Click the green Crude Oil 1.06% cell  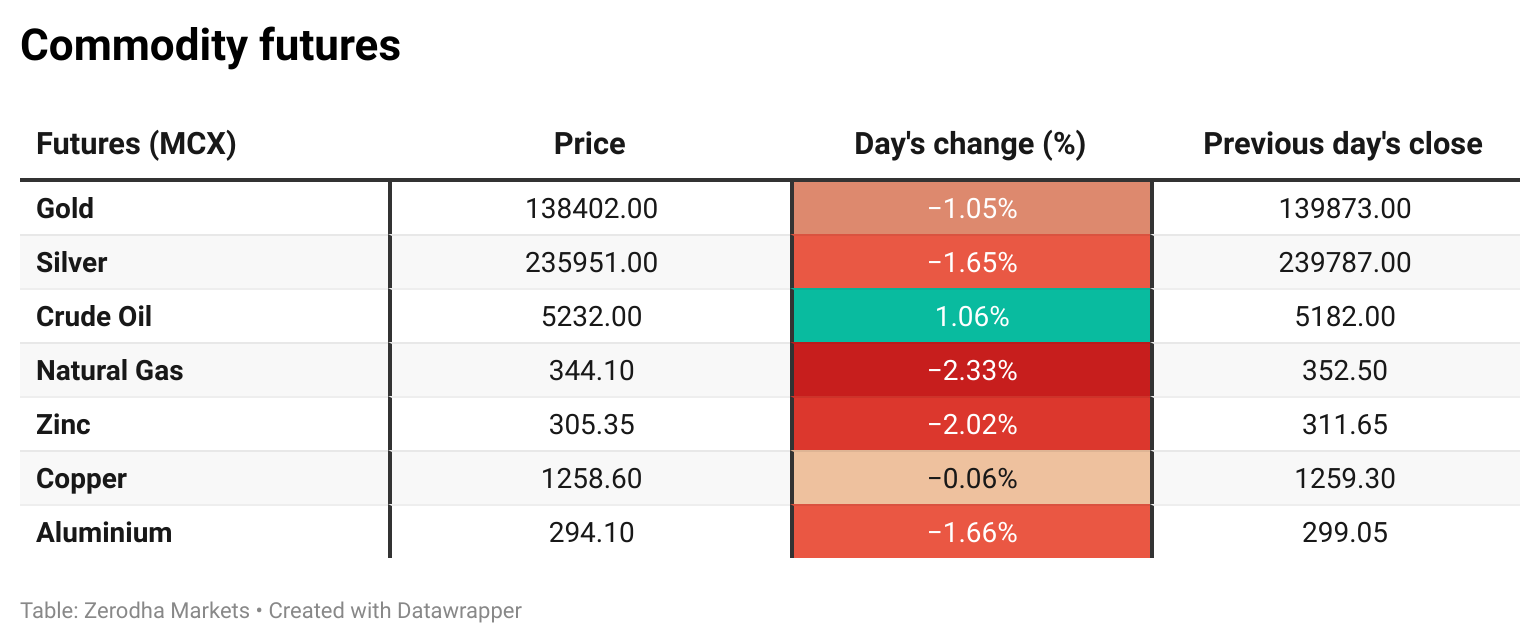point(972,317)
